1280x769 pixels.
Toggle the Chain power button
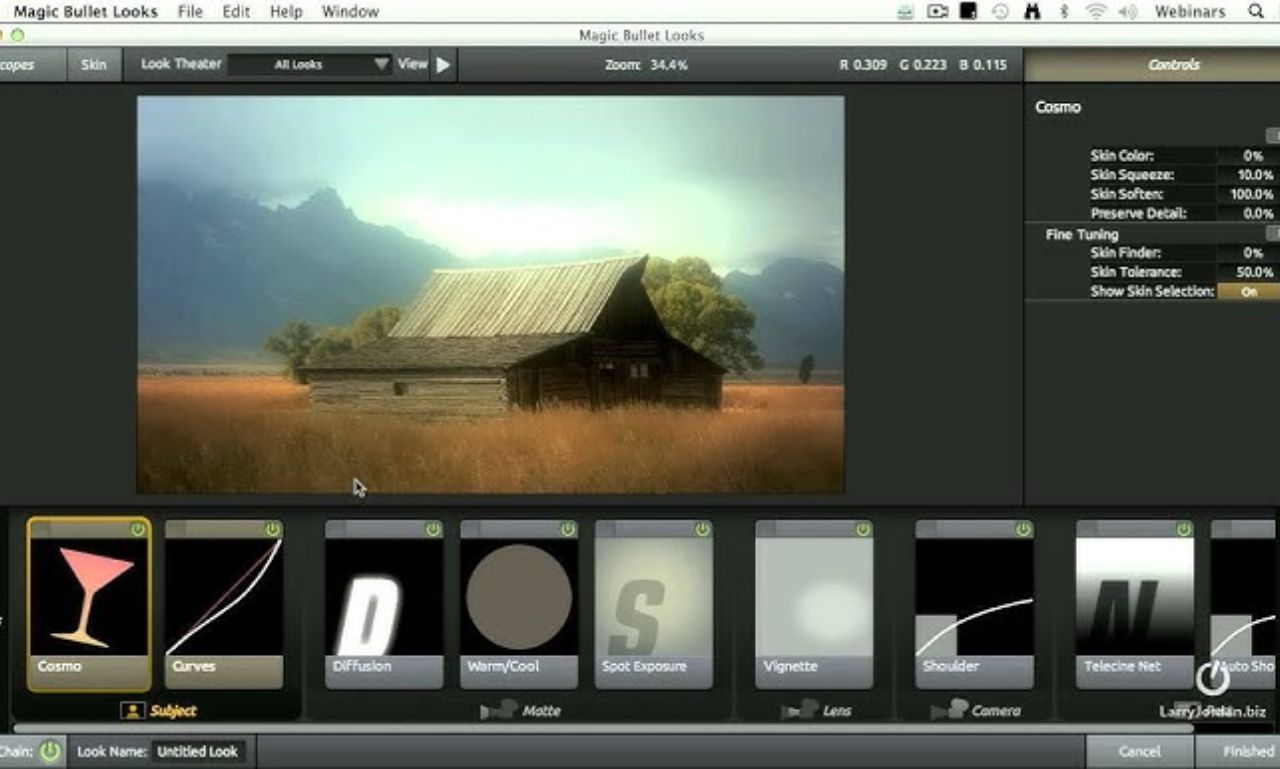(x=50, y=751)
